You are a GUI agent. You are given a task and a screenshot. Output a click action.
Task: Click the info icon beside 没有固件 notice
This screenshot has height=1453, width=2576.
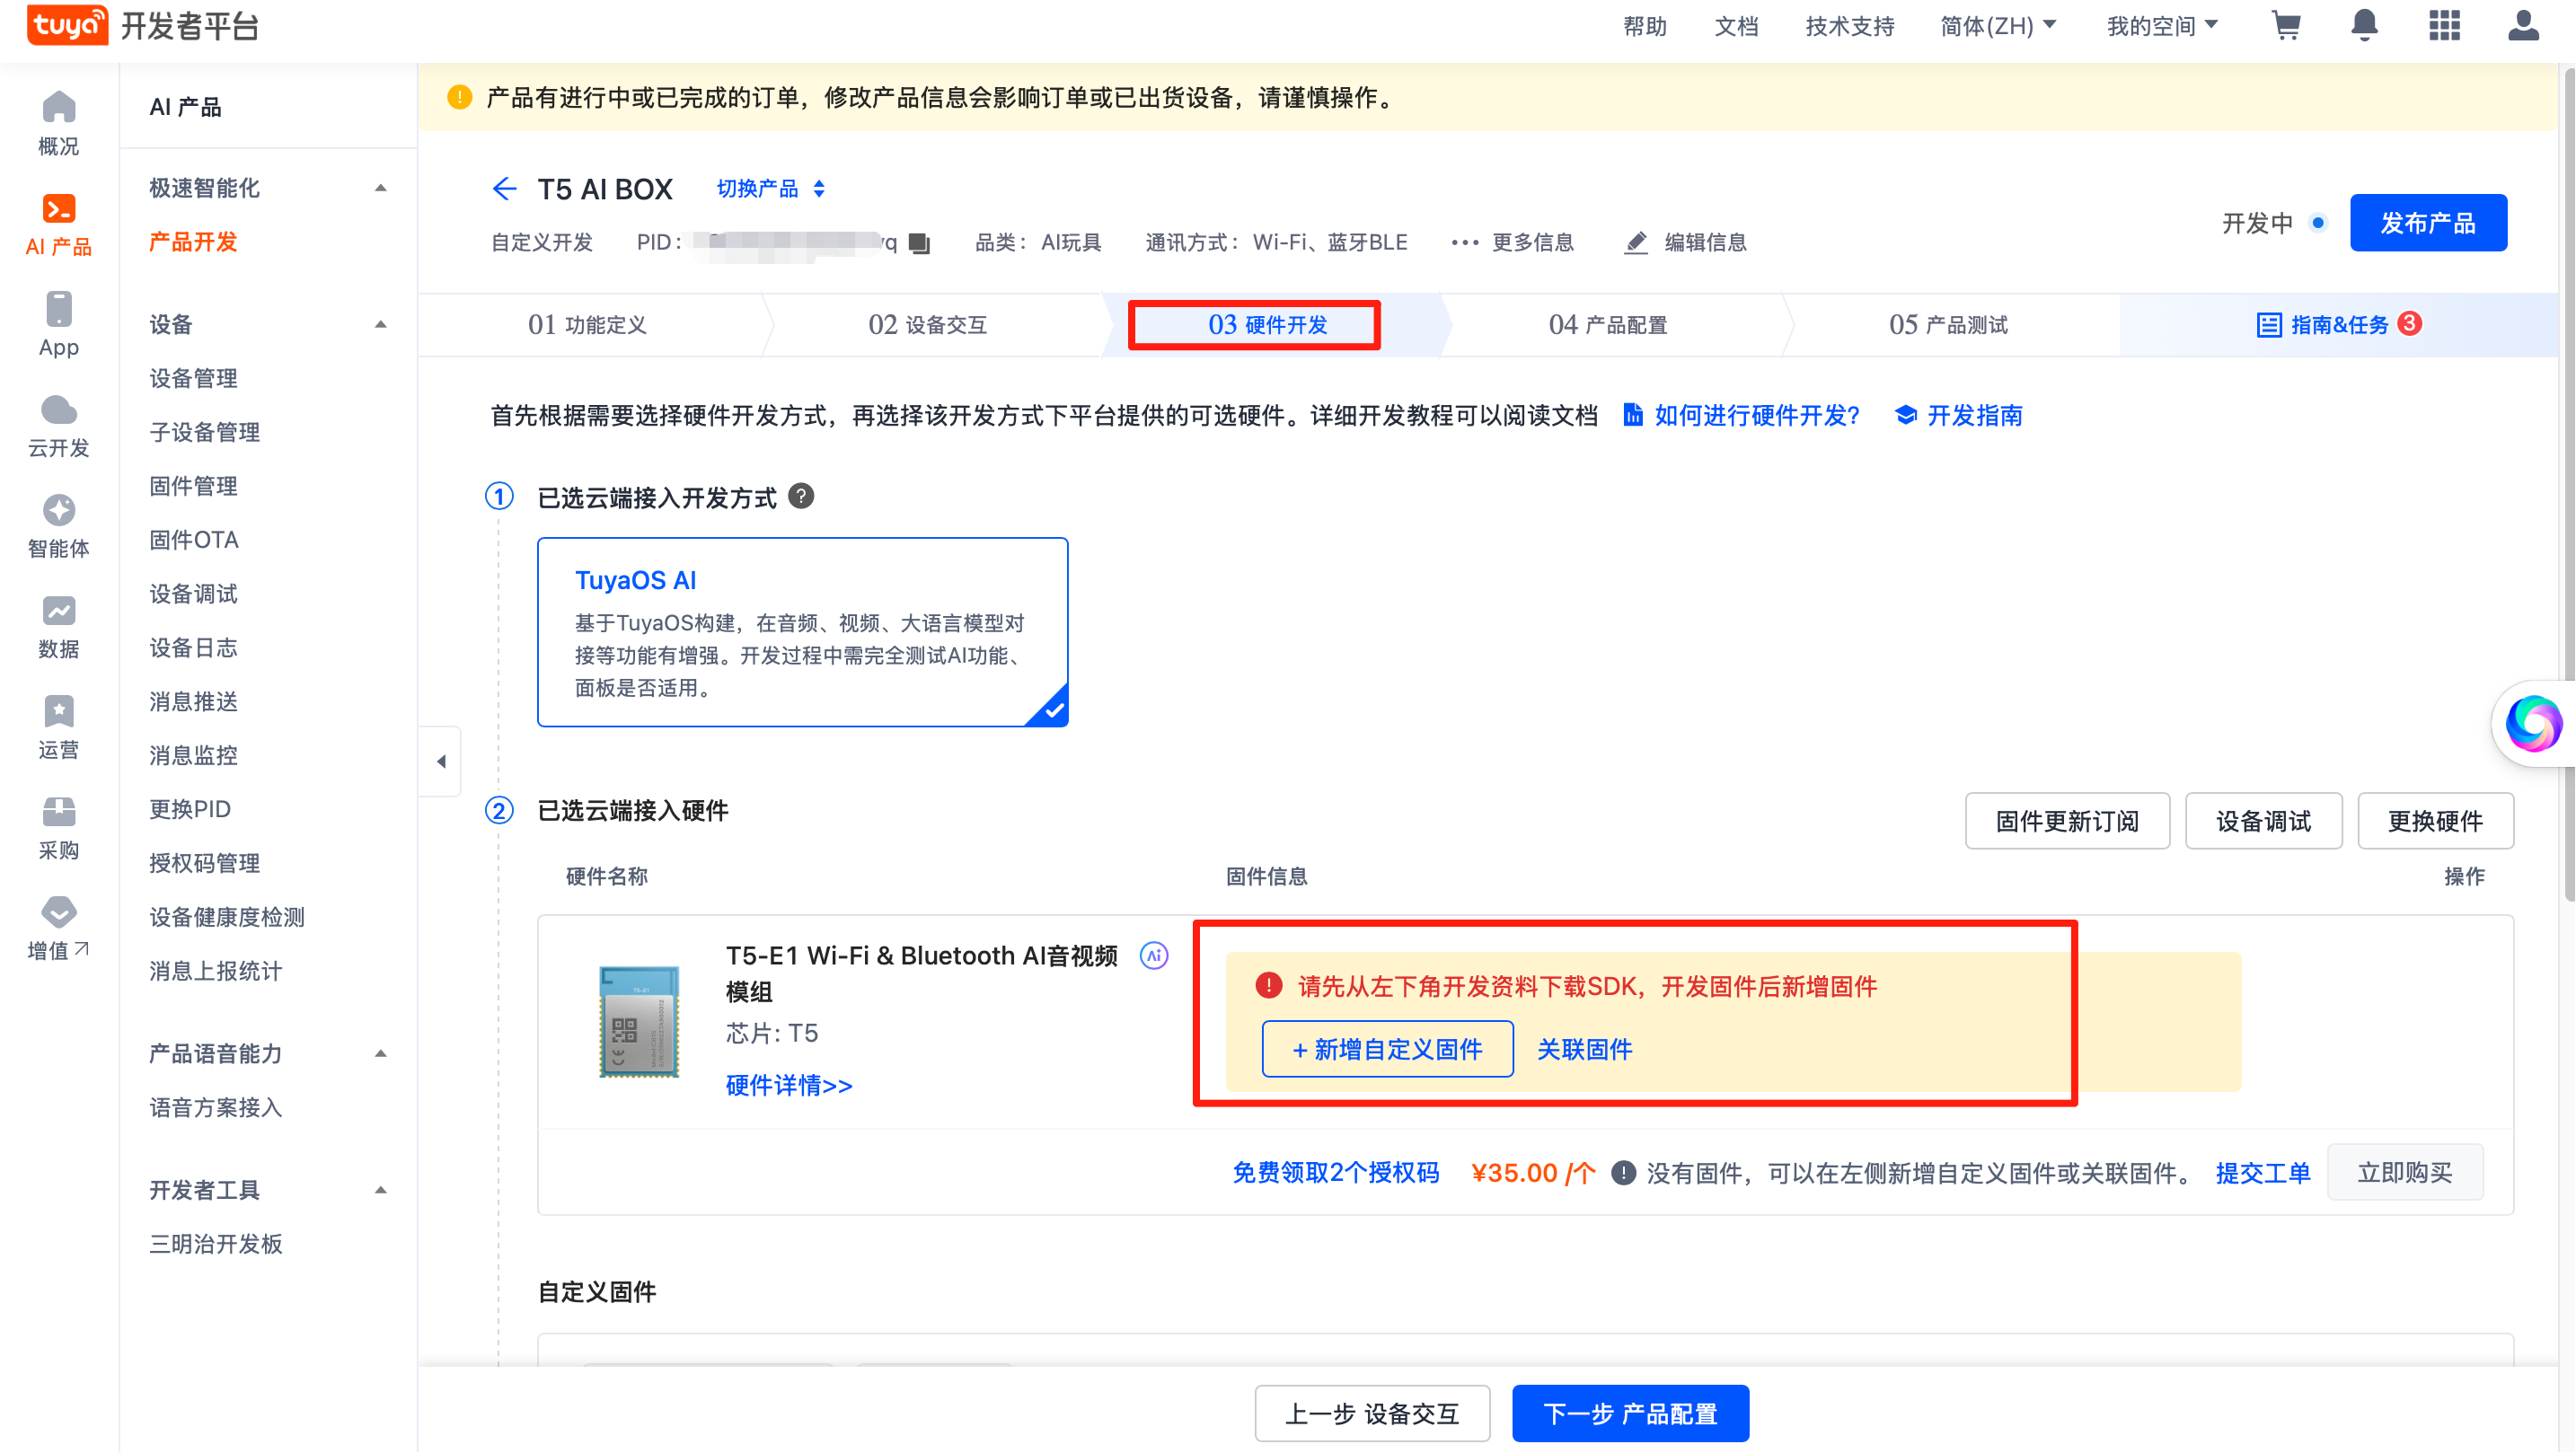click(x=1623, y=1173)
